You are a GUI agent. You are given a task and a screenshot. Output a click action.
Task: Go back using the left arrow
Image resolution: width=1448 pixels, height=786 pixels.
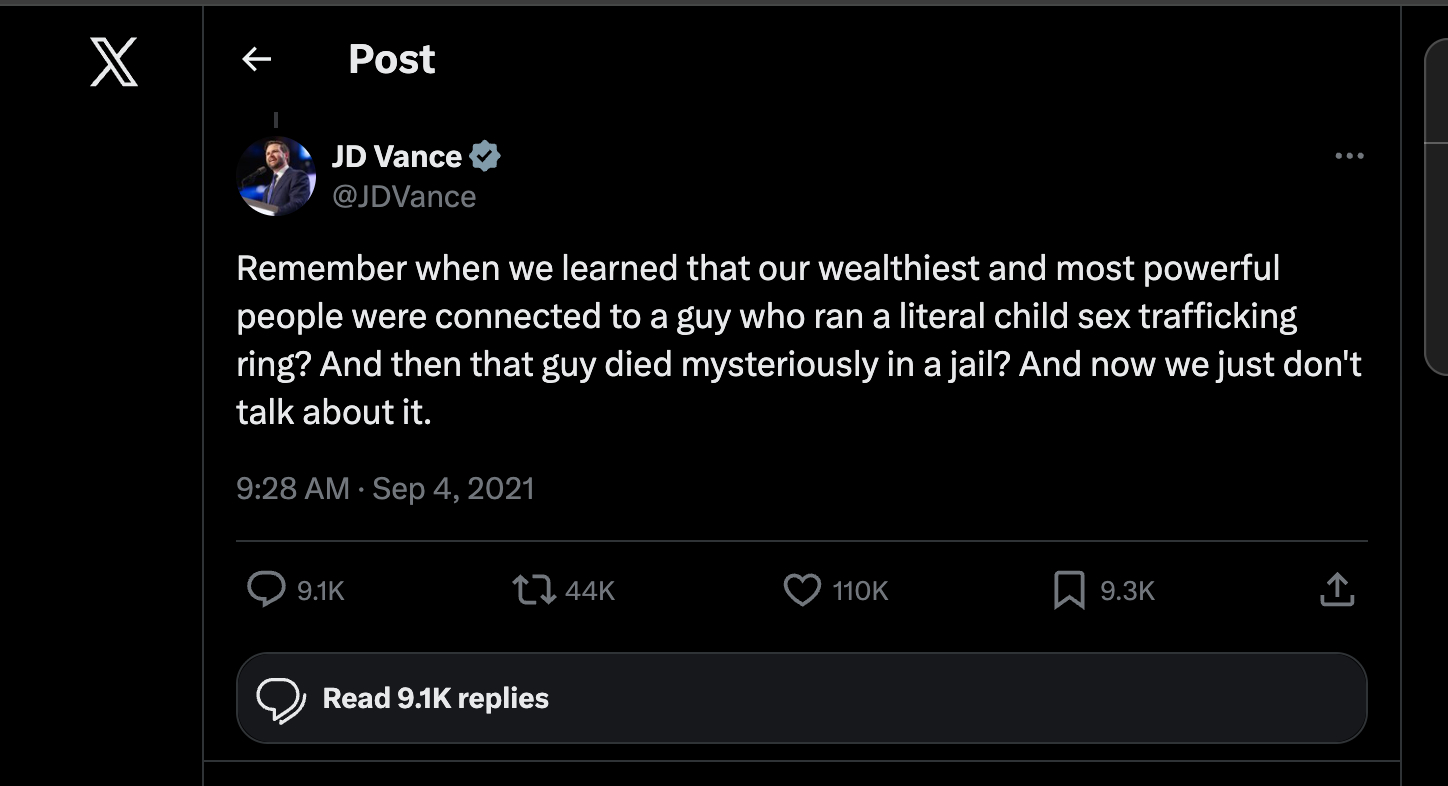pyautogui.click(x=257, y=60)
